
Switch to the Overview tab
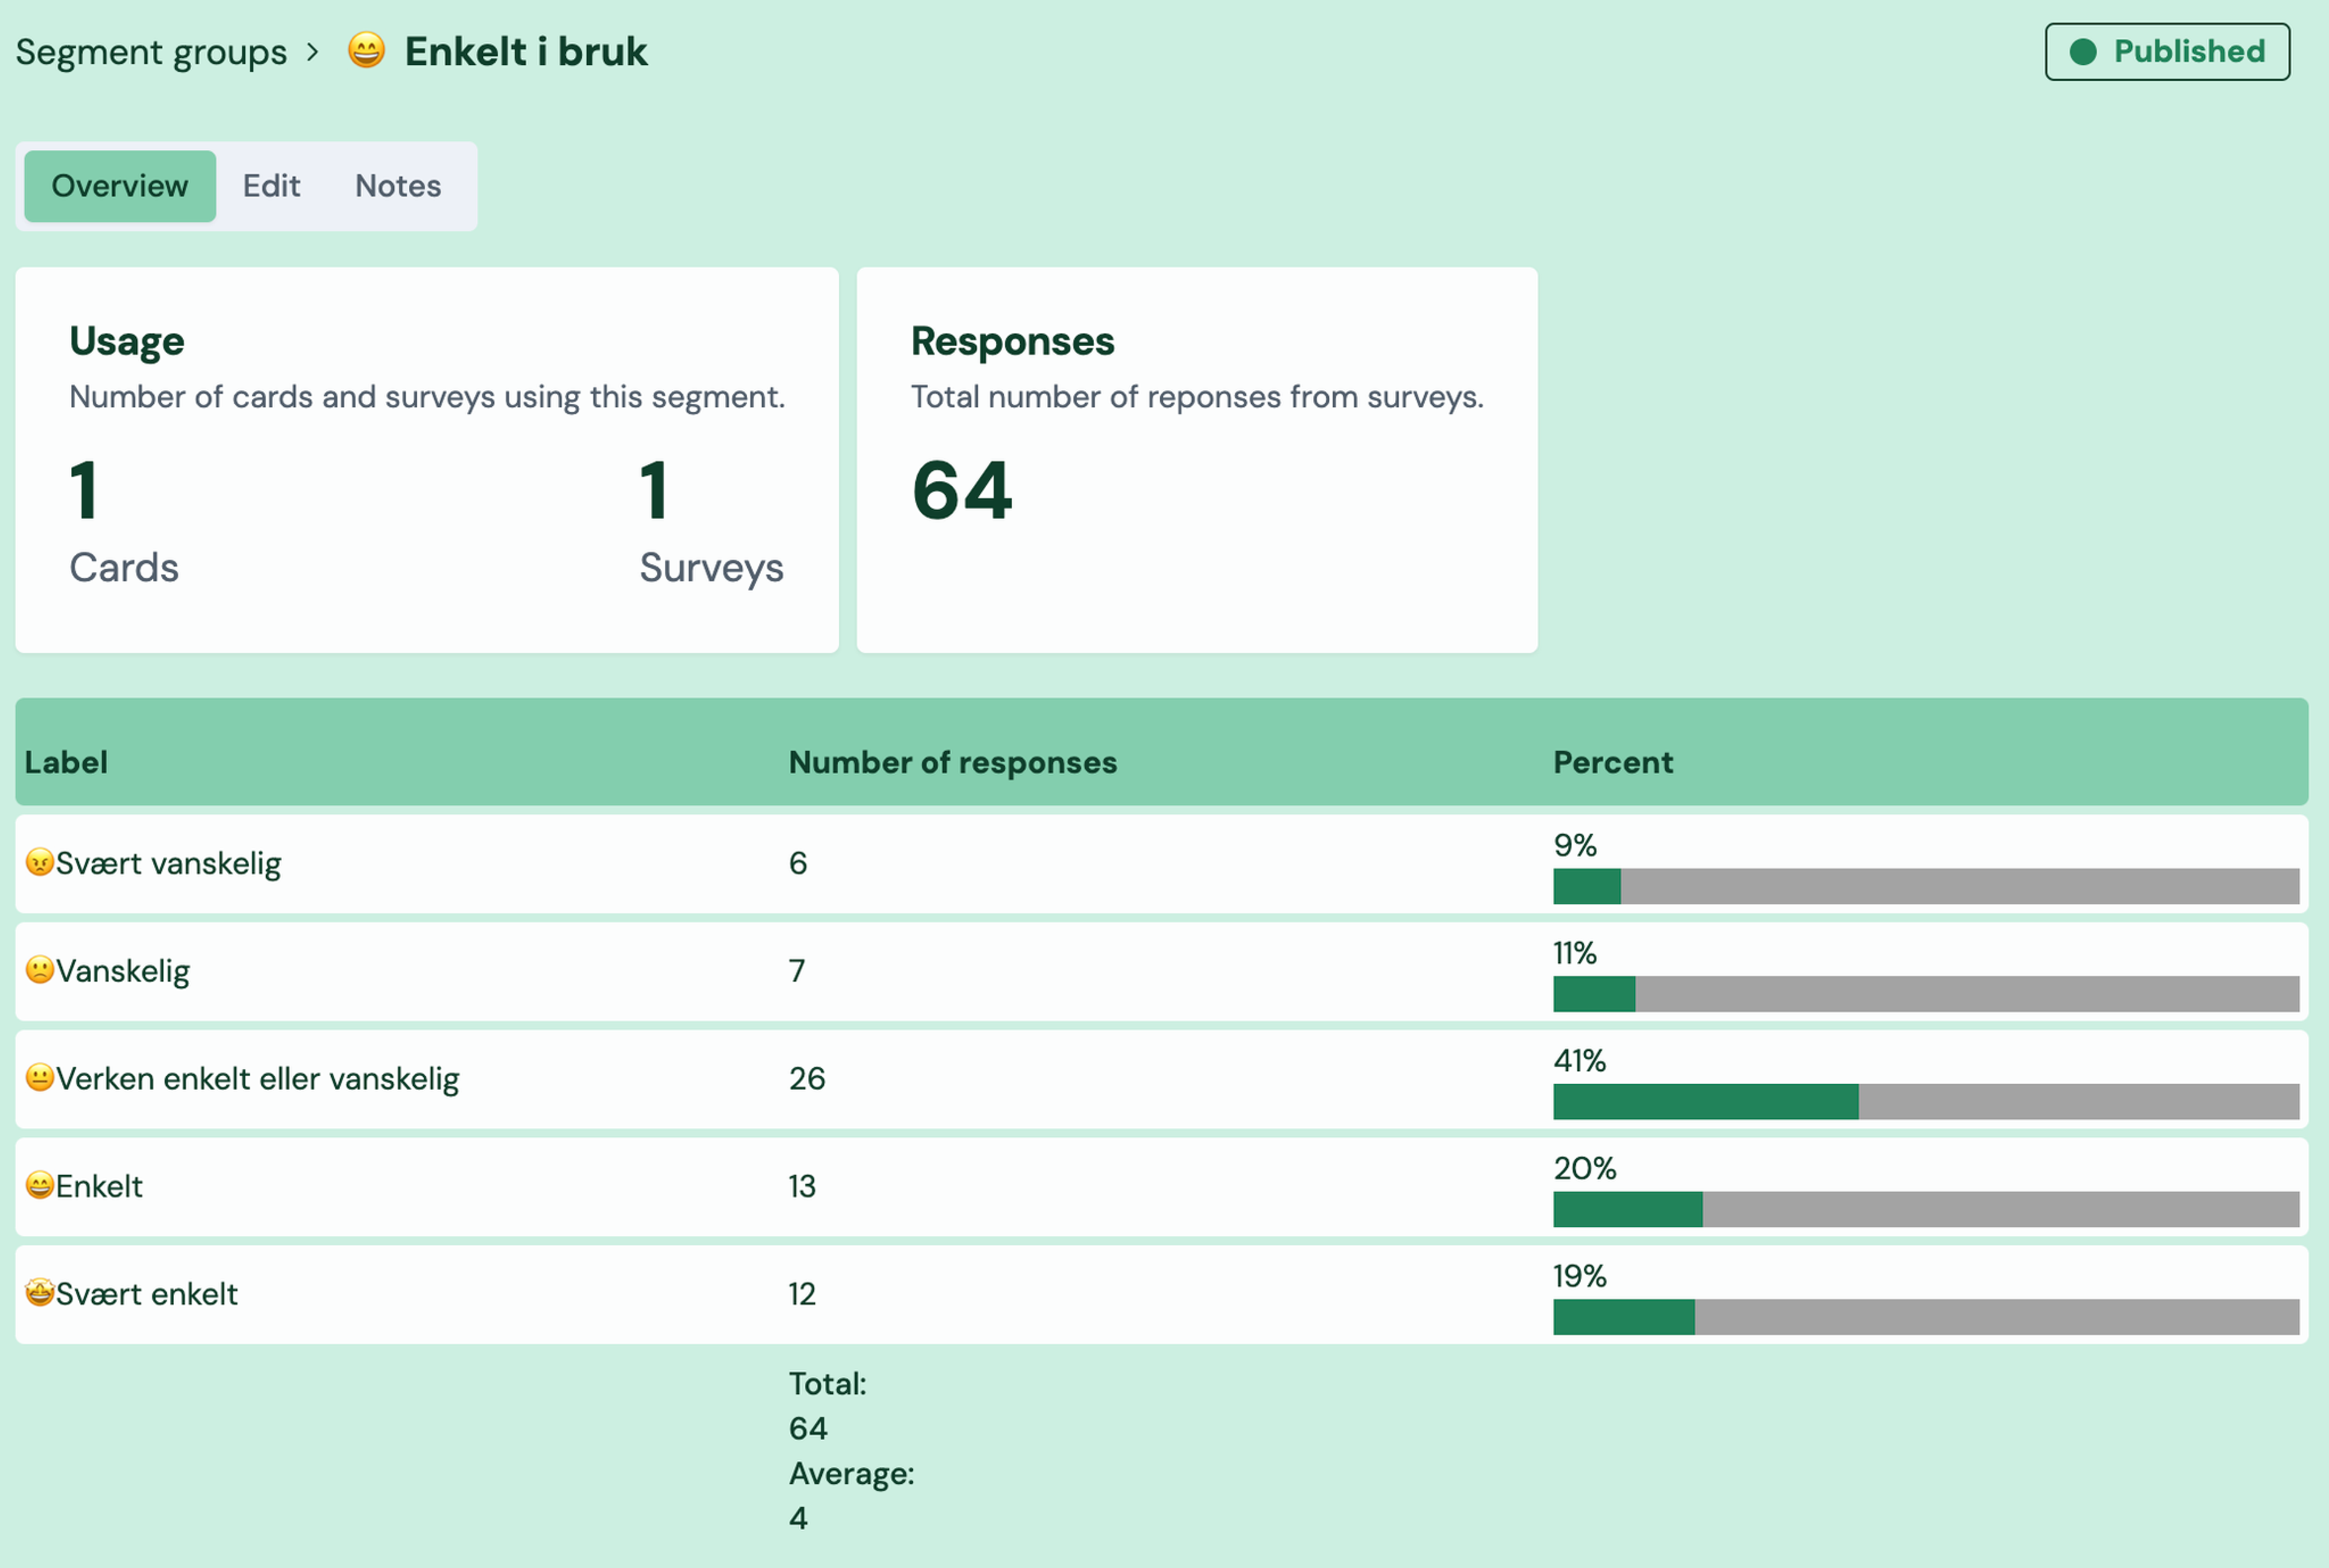(120, 186)
